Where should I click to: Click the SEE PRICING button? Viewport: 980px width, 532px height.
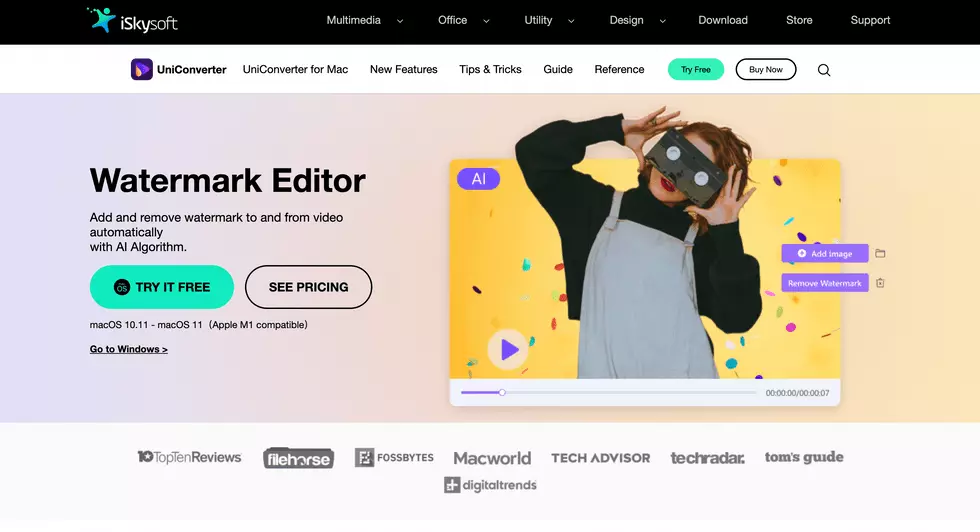tap(308, 287)
